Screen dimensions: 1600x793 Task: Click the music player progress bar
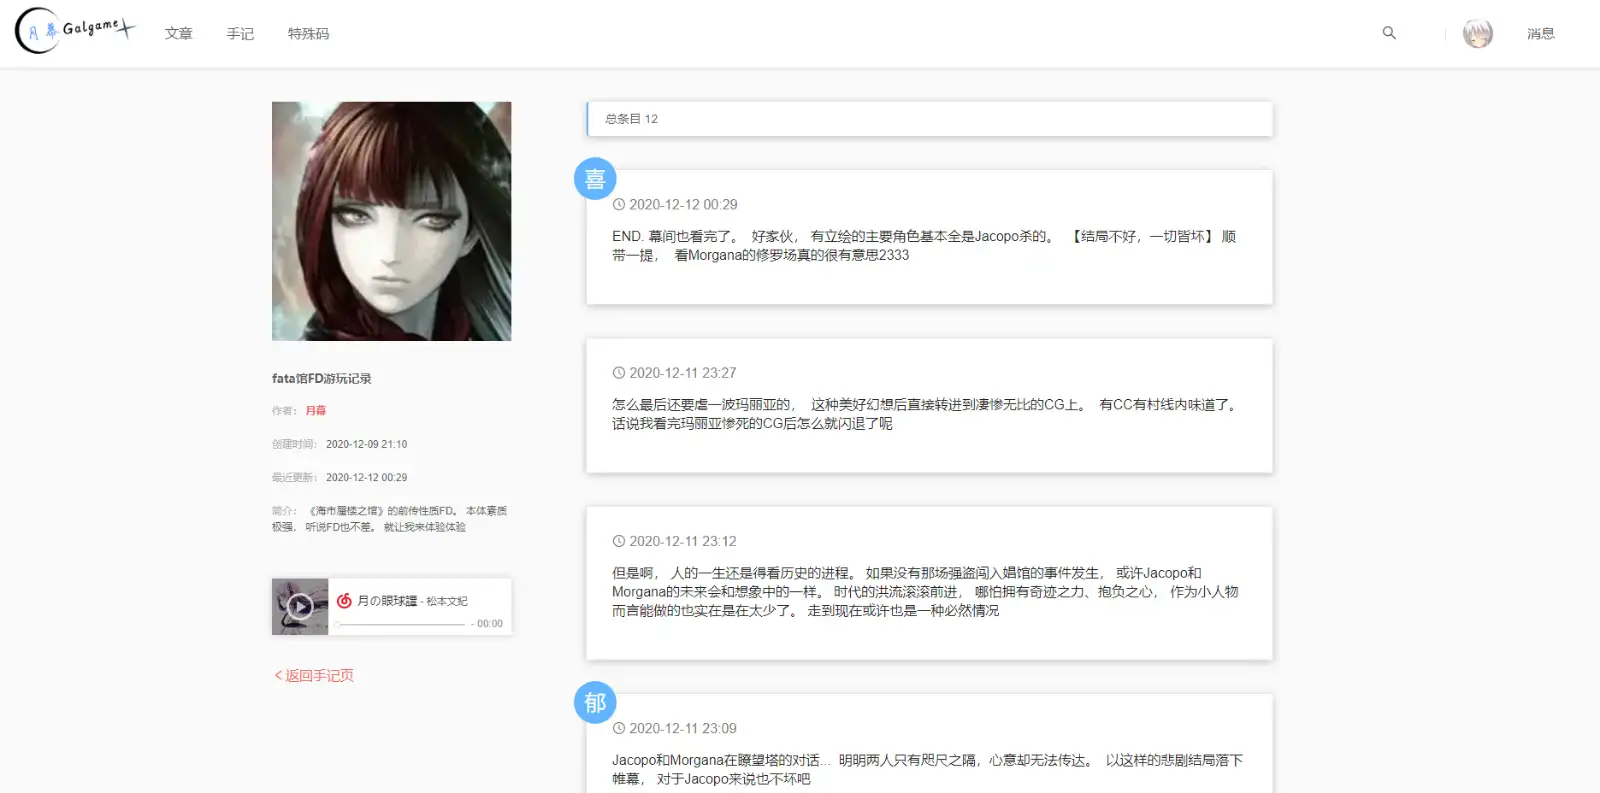point(400,624)
